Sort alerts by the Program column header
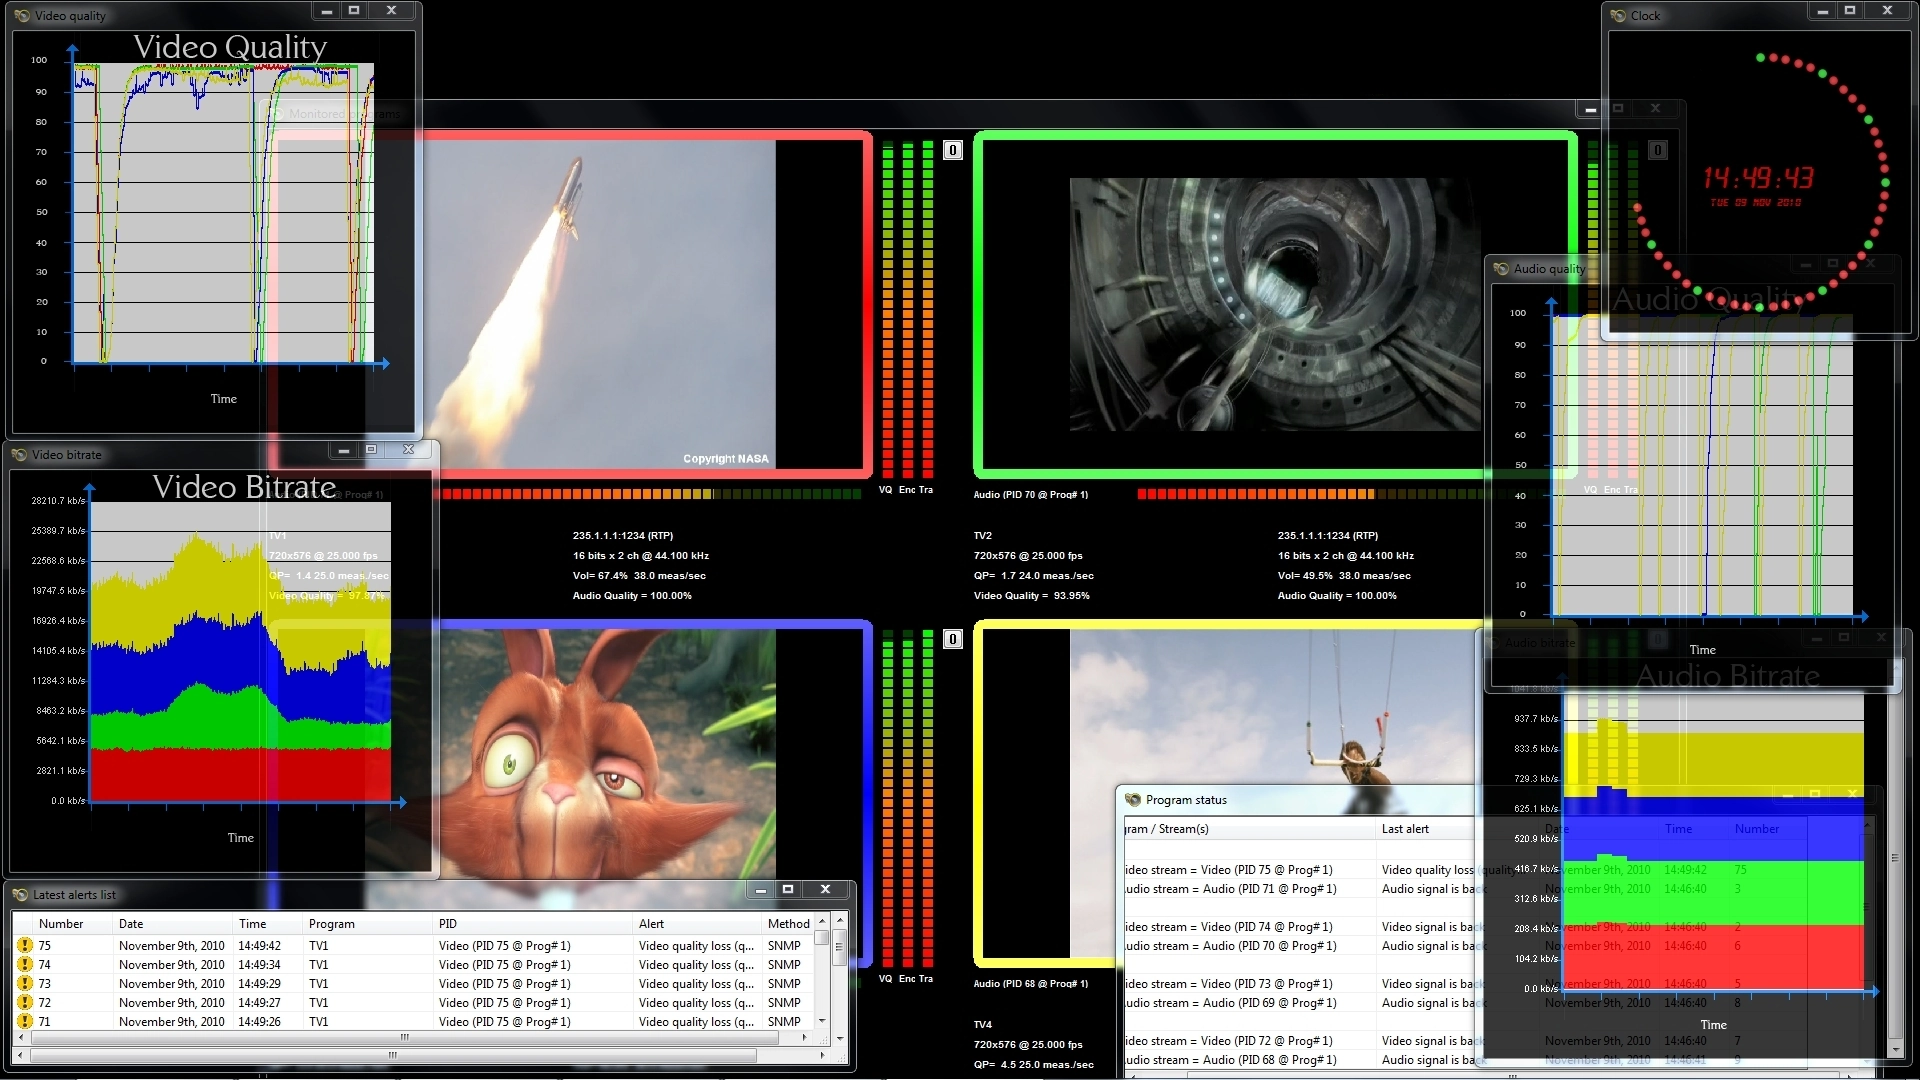Viewport: 1920px width, 1080px height. point(368,924)
